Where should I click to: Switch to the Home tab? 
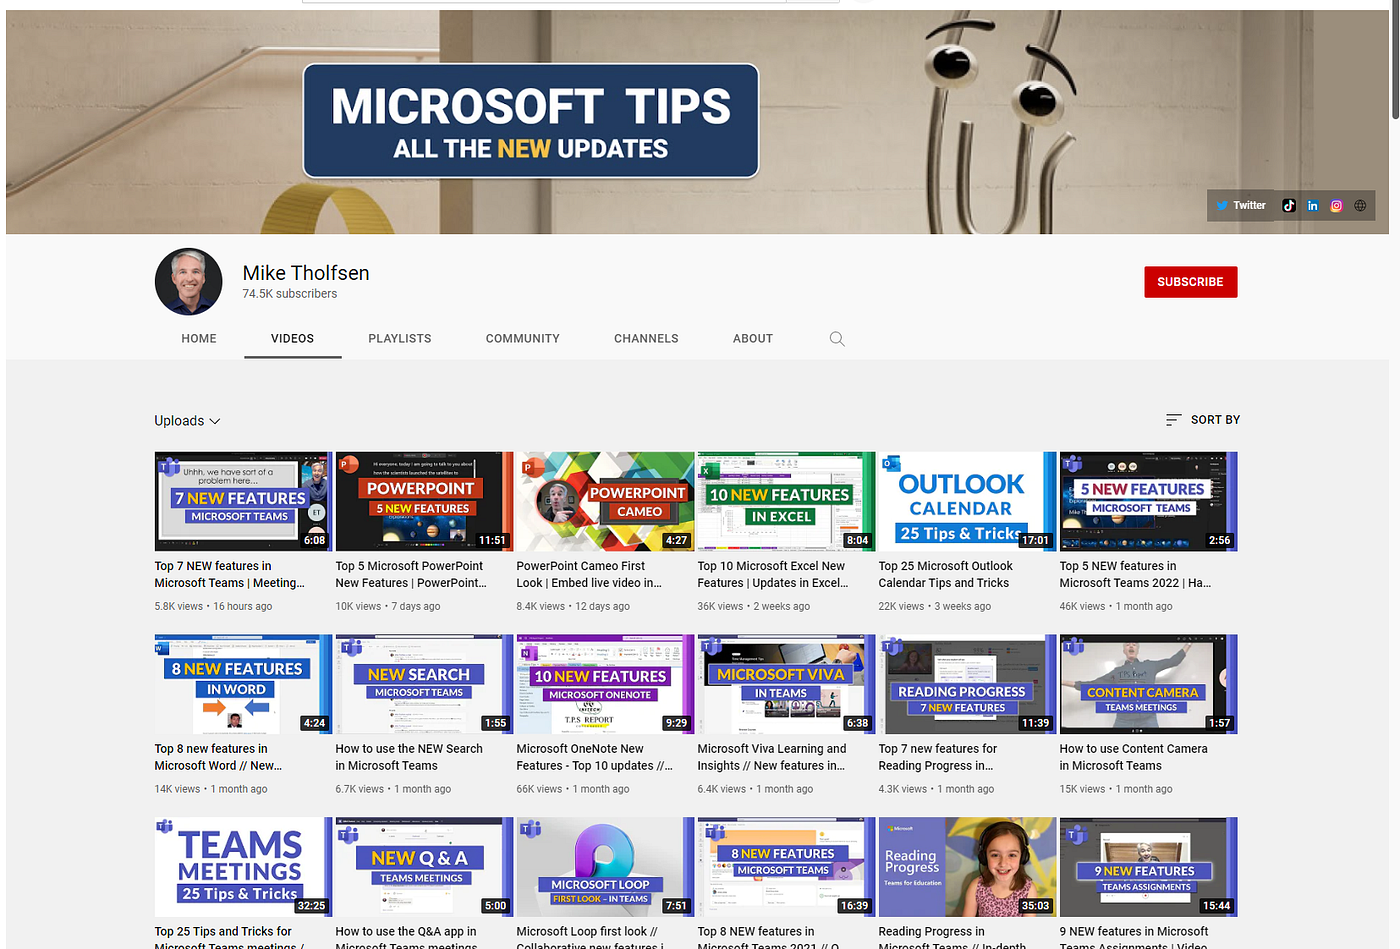tap(199, 339)
